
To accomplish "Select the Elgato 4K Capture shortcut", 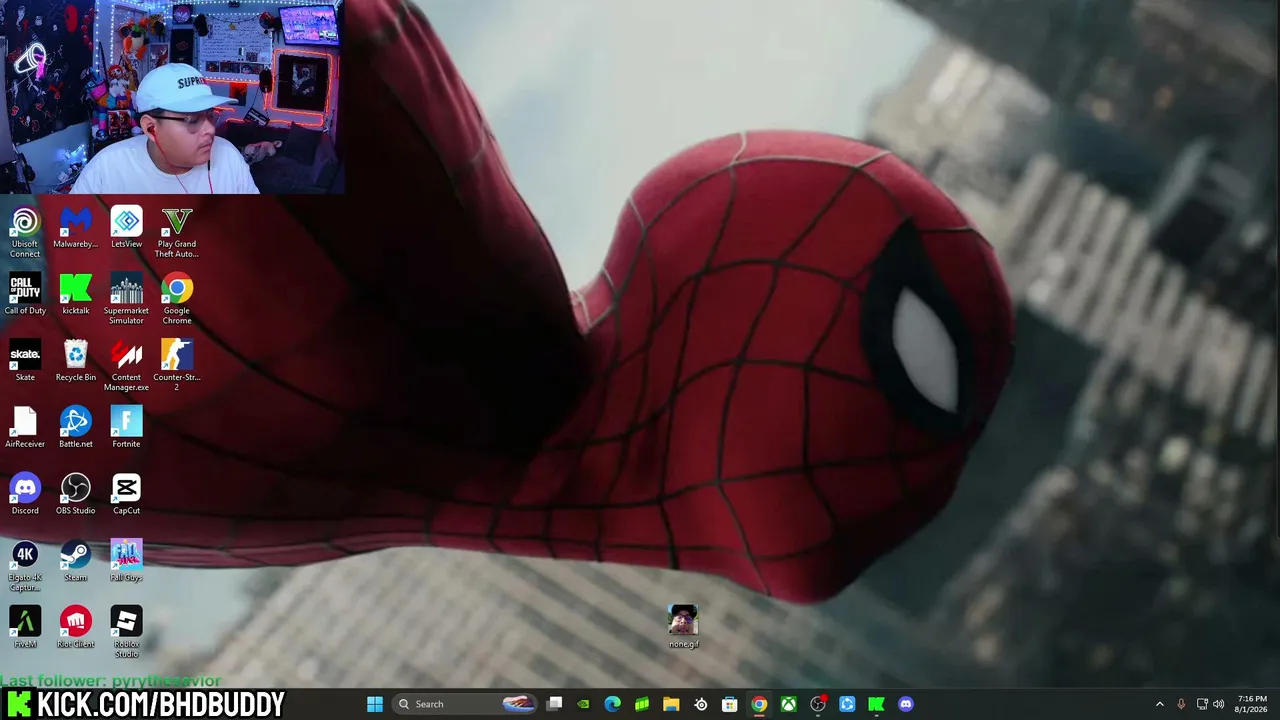I will (x=25, y=566).
